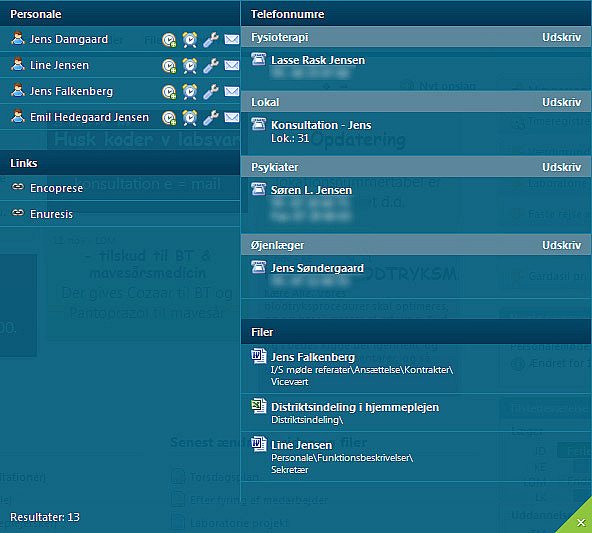The width and height of the screenshot is (592, 533).
Task: Select staff member Jens Damgaard
Action: click(69, 39)
